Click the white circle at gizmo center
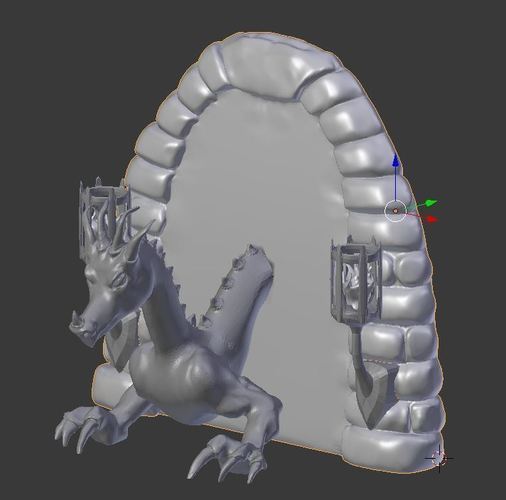506x500 pixels. click(x=395, y=211)
